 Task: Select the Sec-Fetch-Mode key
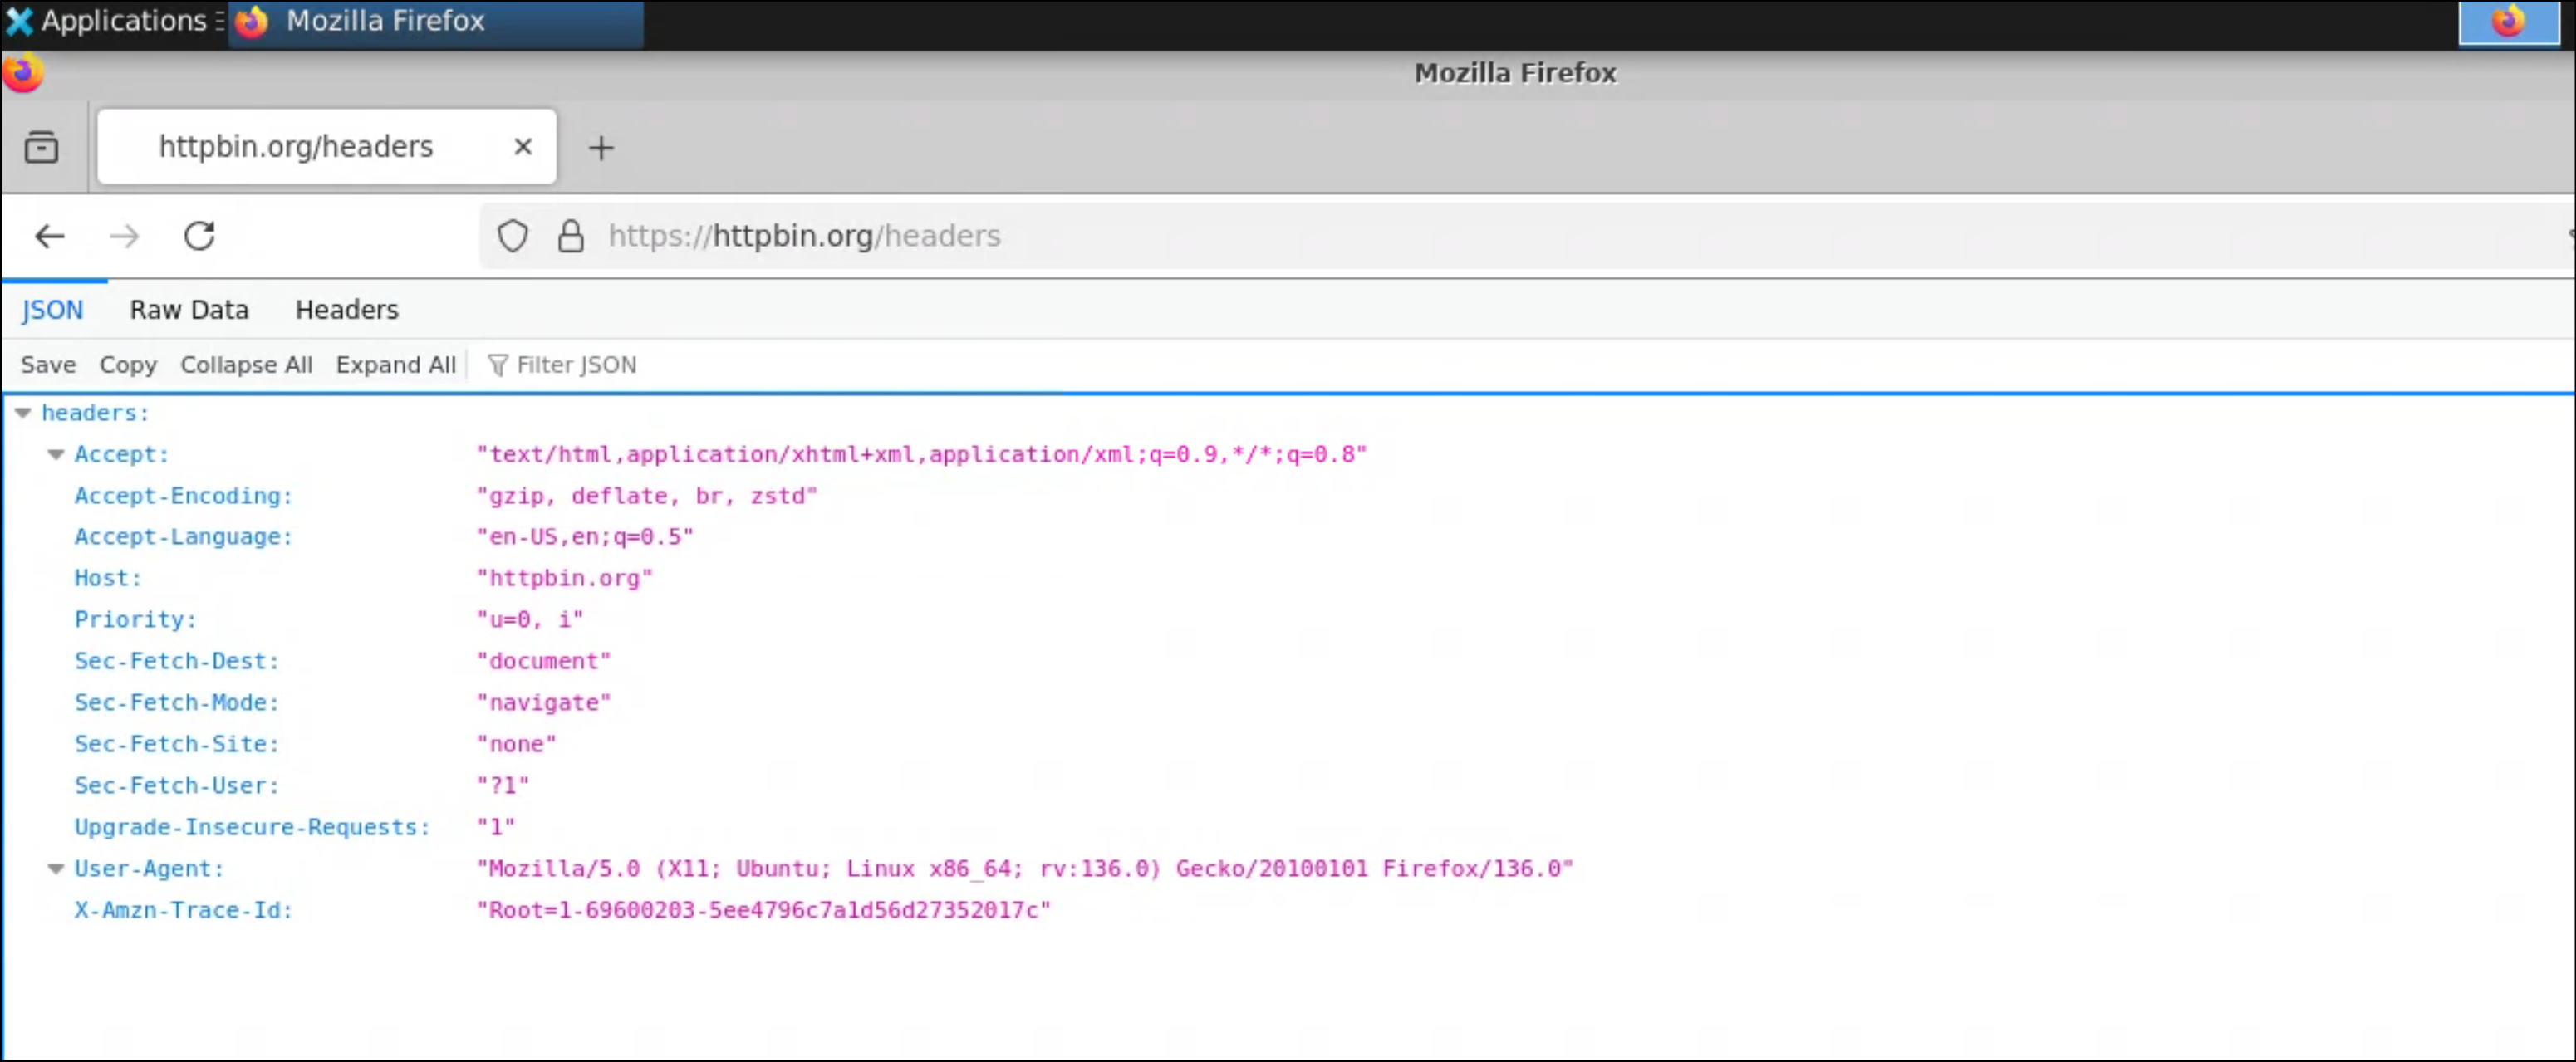(x=176, y=703)
